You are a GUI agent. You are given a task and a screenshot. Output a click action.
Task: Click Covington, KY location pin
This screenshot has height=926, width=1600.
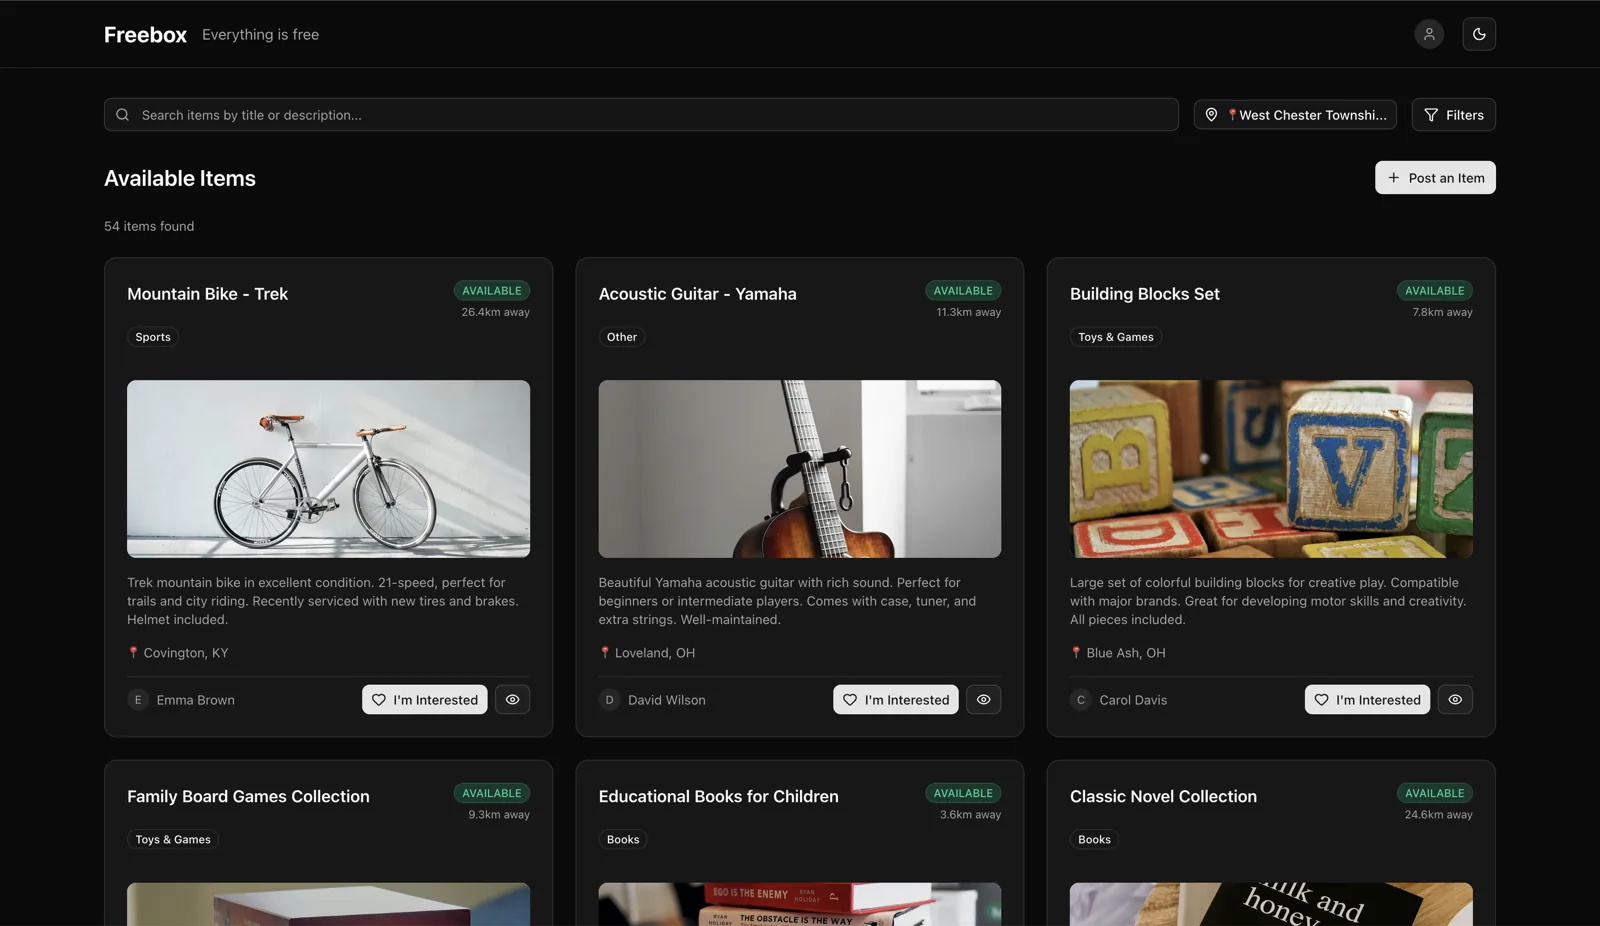[133, 653]
